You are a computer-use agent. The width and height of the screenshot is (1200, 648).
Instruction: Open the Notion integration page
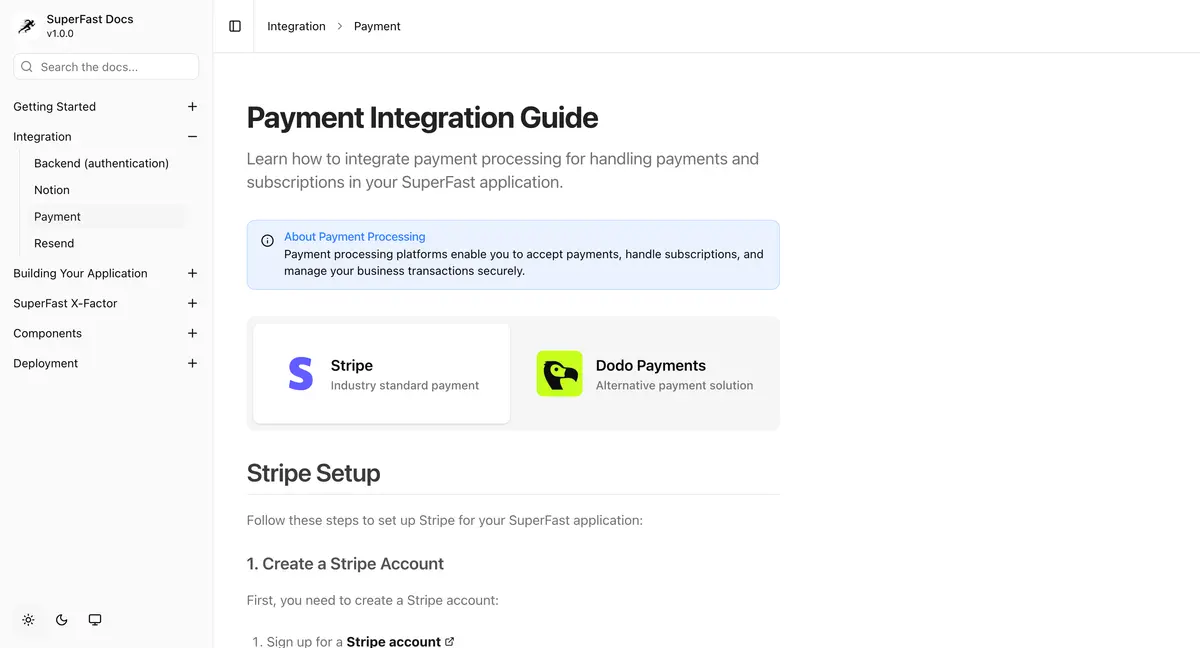pyautogui.click(x=51, y=189)
